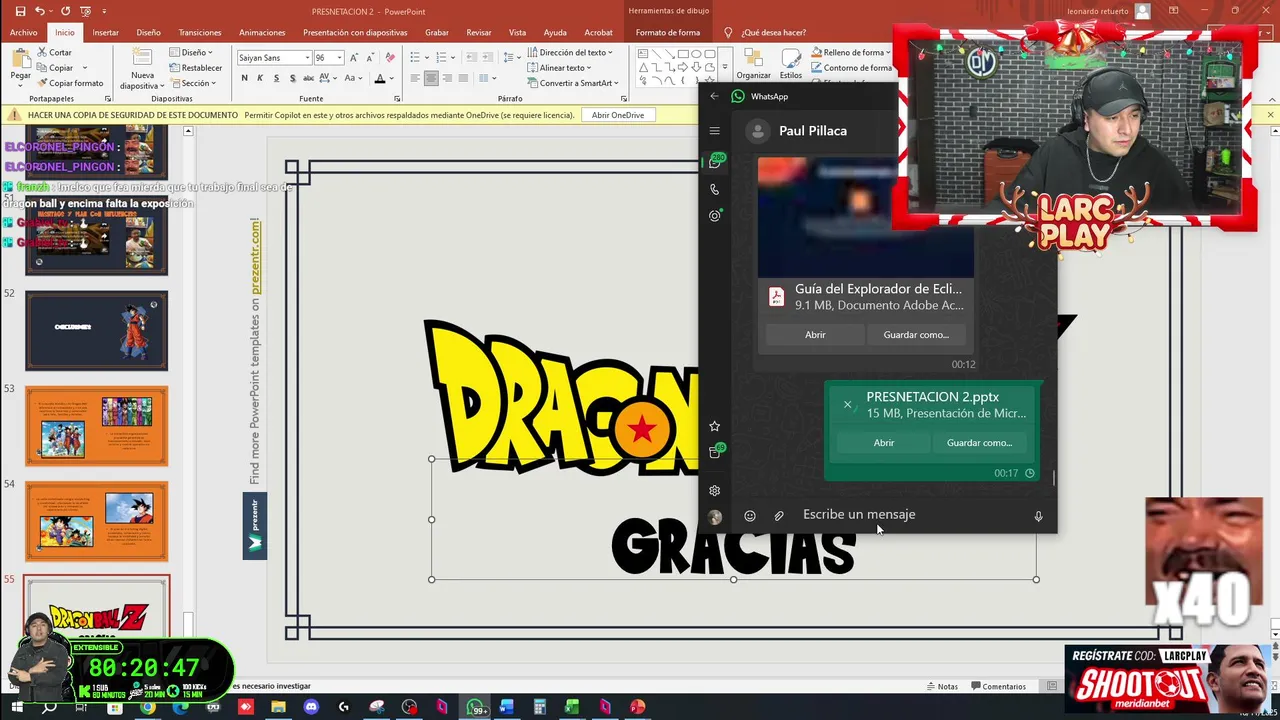Open Excel from taskbar
Viewport: 1280px width, 720px height.
pos(572,707)
